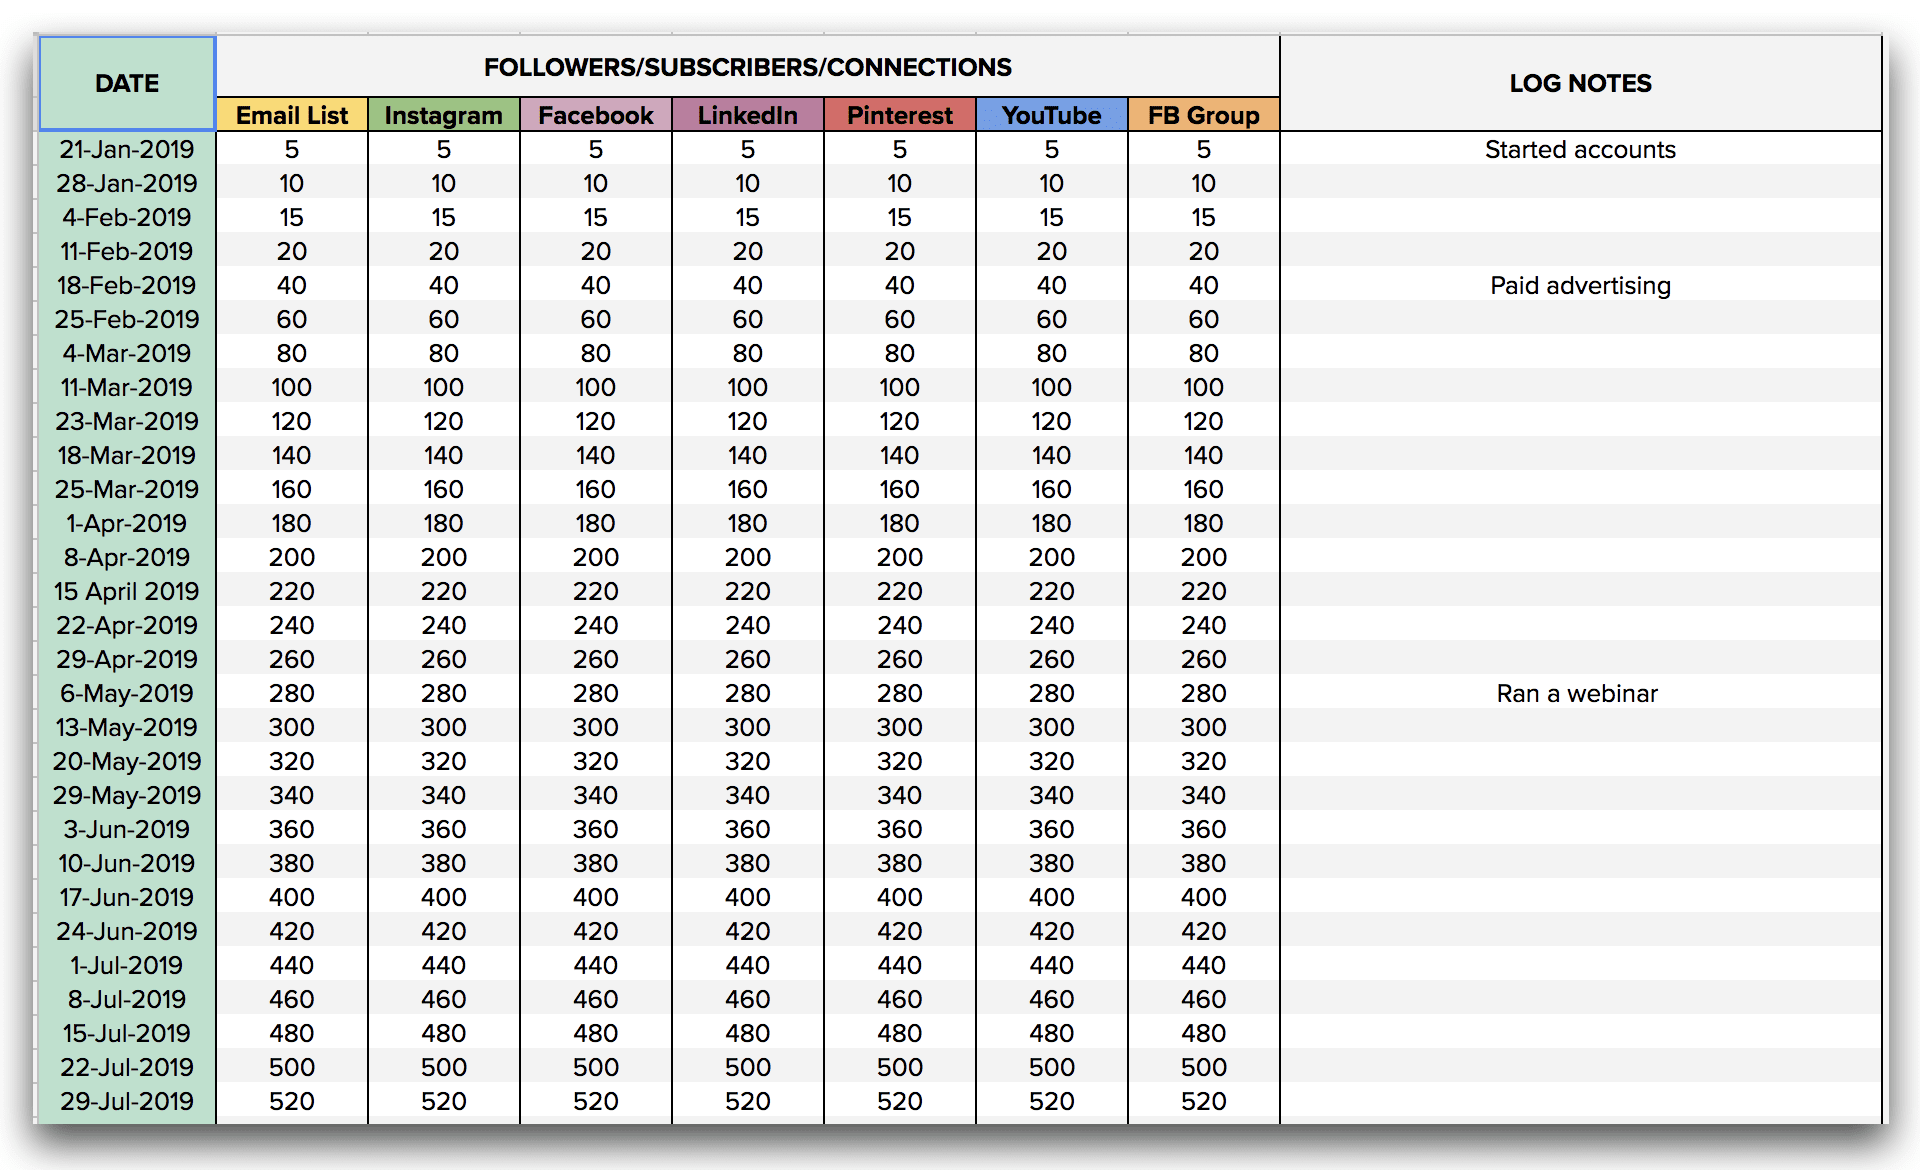The width and height of the screenshot is (1920, 1170).
Task: Click the first Email List value of 5
Action: tap(291, 149)
